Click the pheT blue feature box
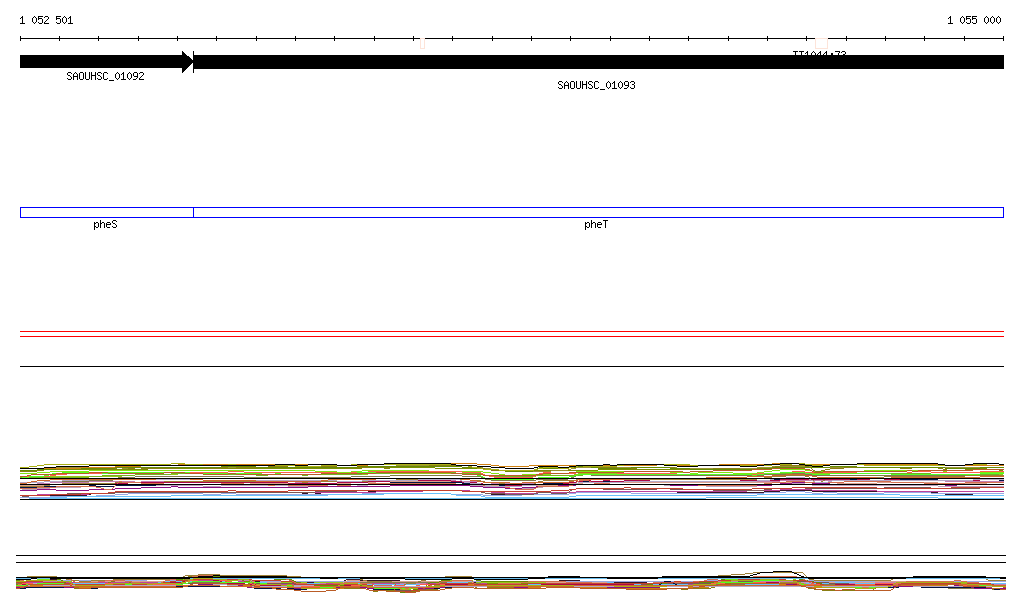This screenshot has height=611, width=1024. point(599,212)
